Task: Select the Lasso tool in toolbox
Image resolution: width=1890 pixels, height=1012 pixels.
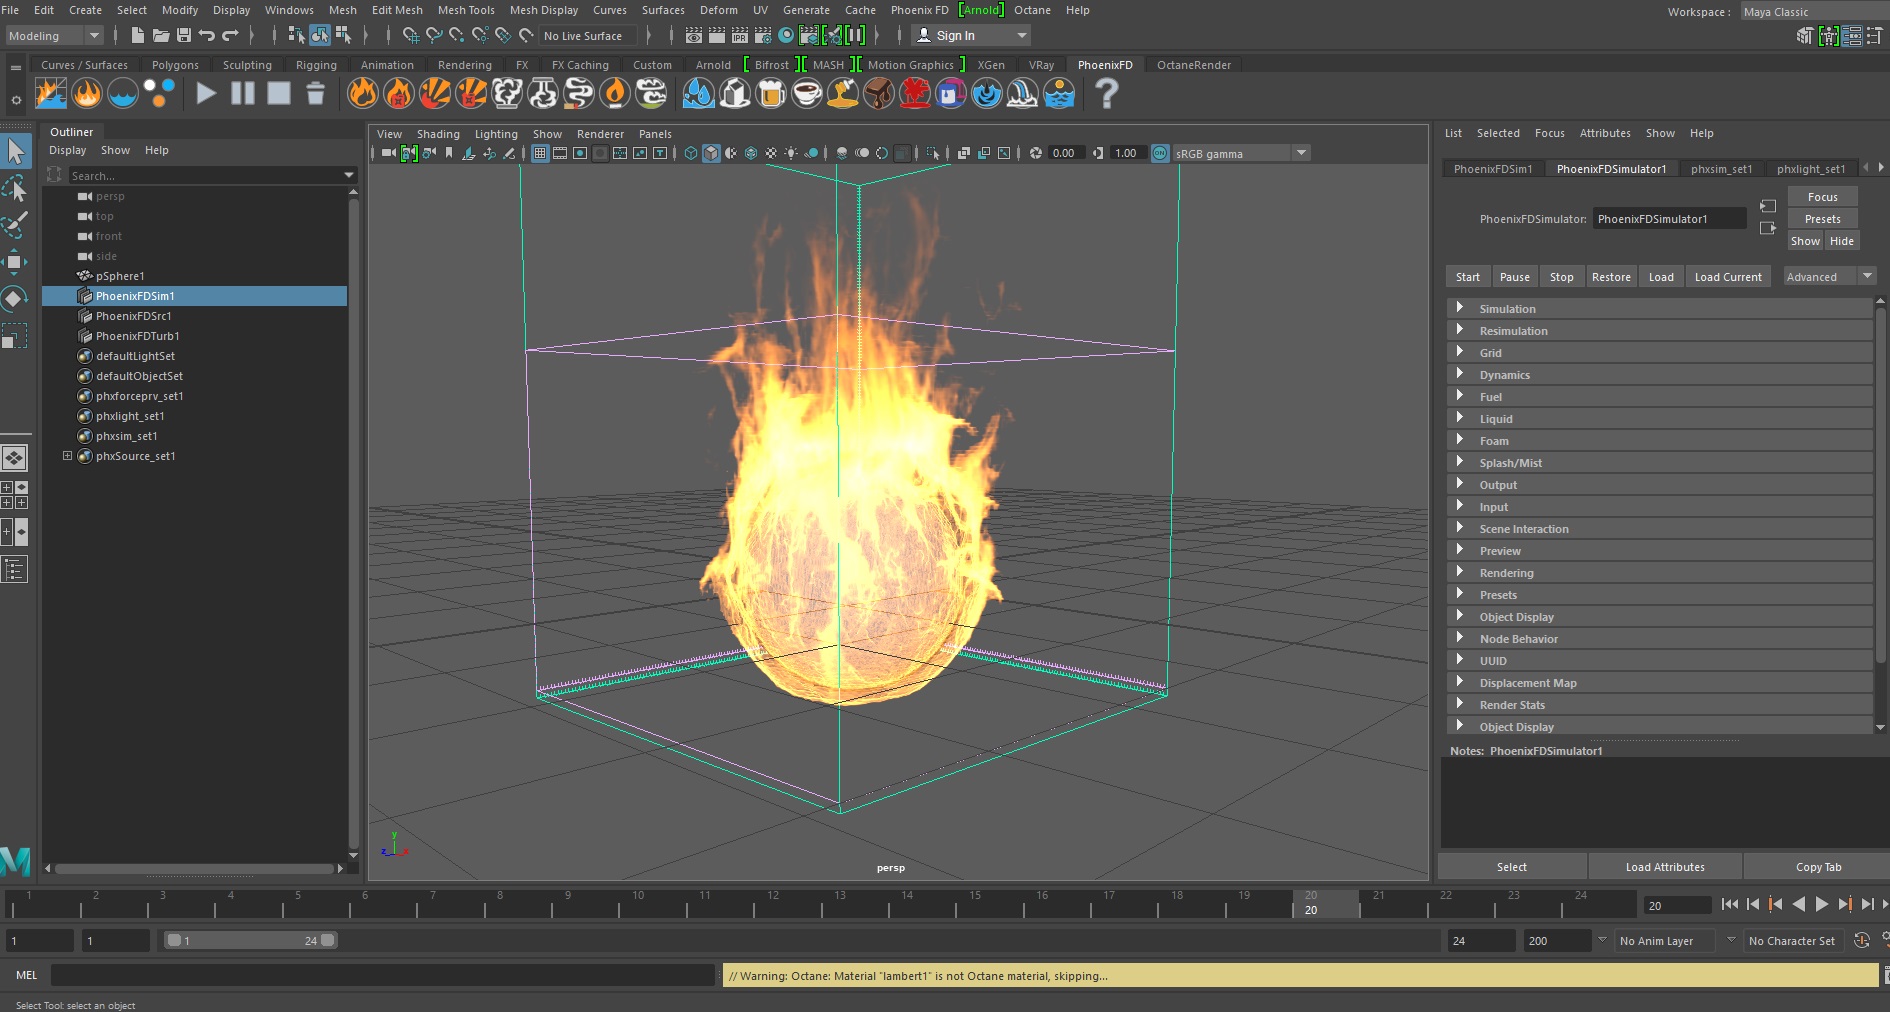Action: [16, 188]
